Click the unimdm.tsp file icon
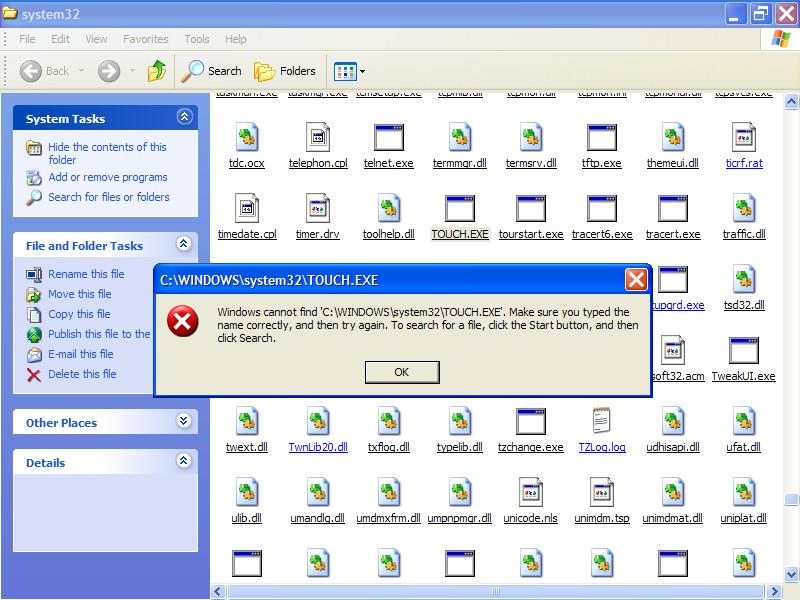Viewport: 800px width, 600px height. click(x=602, y=492)
